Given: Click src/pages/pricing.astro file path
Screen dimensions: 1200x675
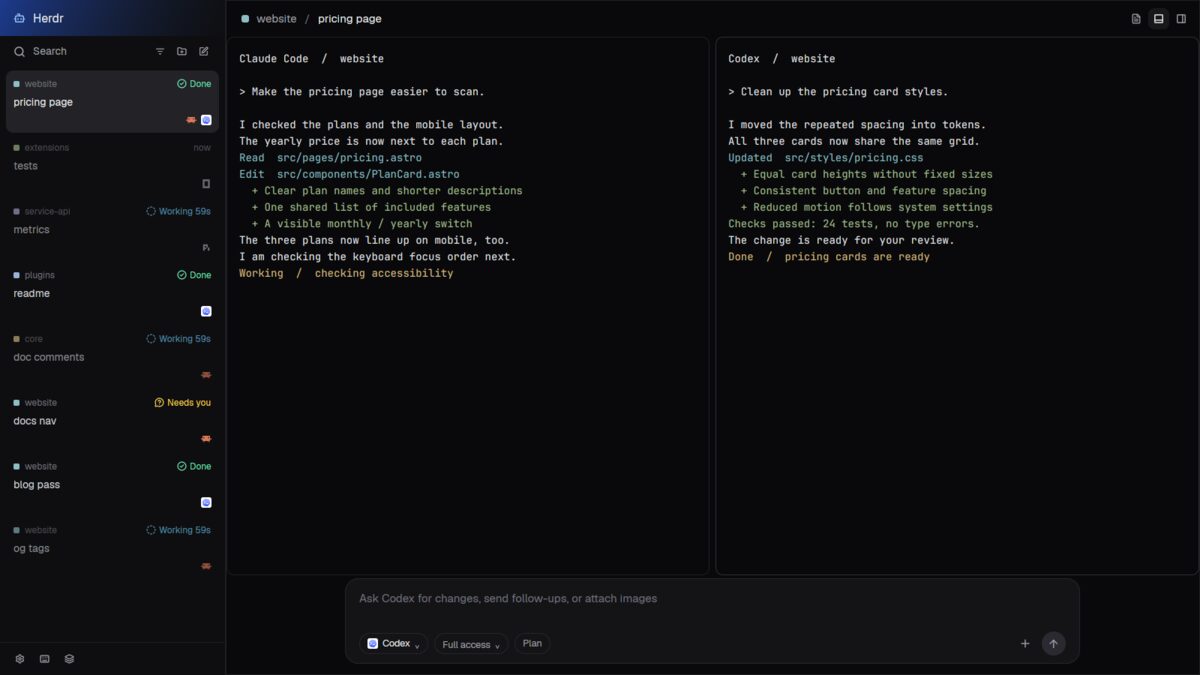Looking at the screenshot, I should [349, 158].
